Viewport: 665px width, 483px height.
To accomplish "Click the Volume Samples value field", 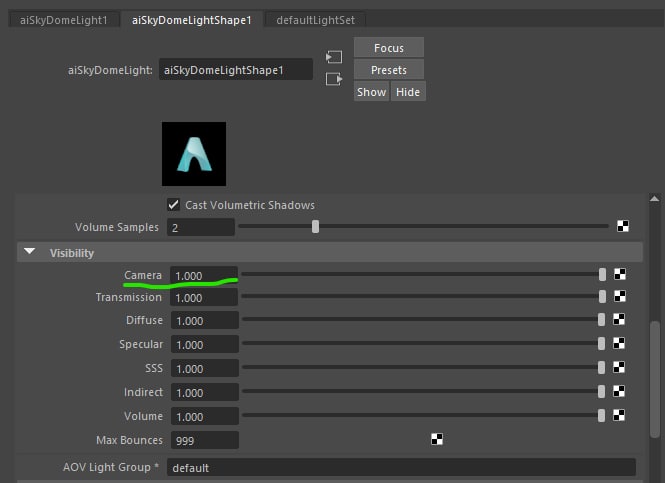I will coord(201,227).
